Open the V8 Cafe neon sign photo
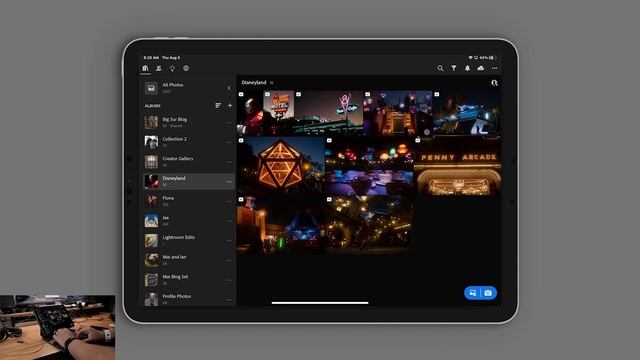 coord(329,113)
